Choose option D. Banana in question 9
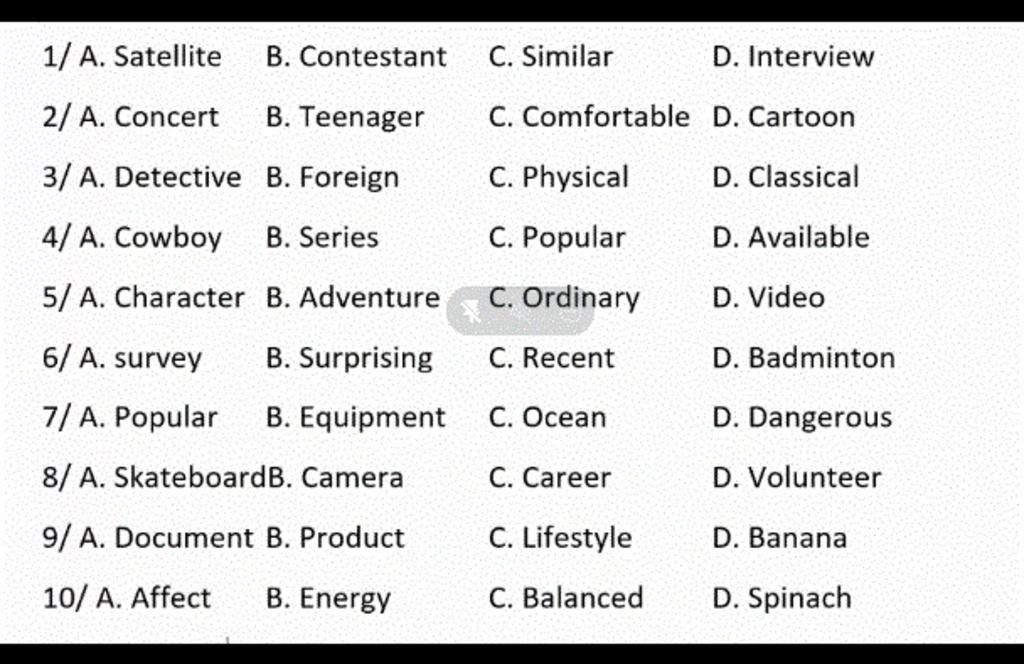This screenshot has width=1024, height=664. pos(780,538)
